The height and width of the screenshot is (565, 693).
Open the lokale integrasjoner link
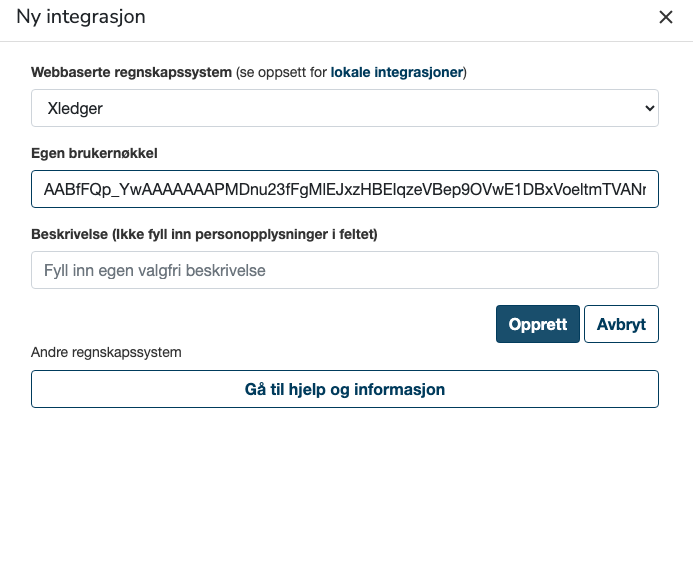[x=396, y=72]
